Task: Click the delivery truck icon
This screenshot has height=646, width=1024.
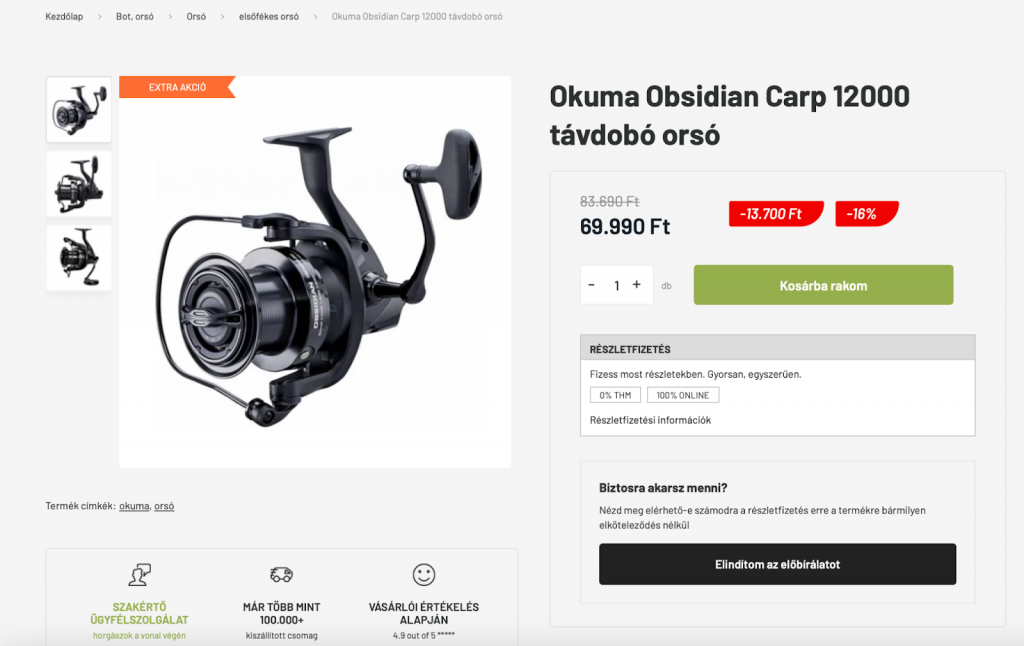Action: (x=281, y=574)
